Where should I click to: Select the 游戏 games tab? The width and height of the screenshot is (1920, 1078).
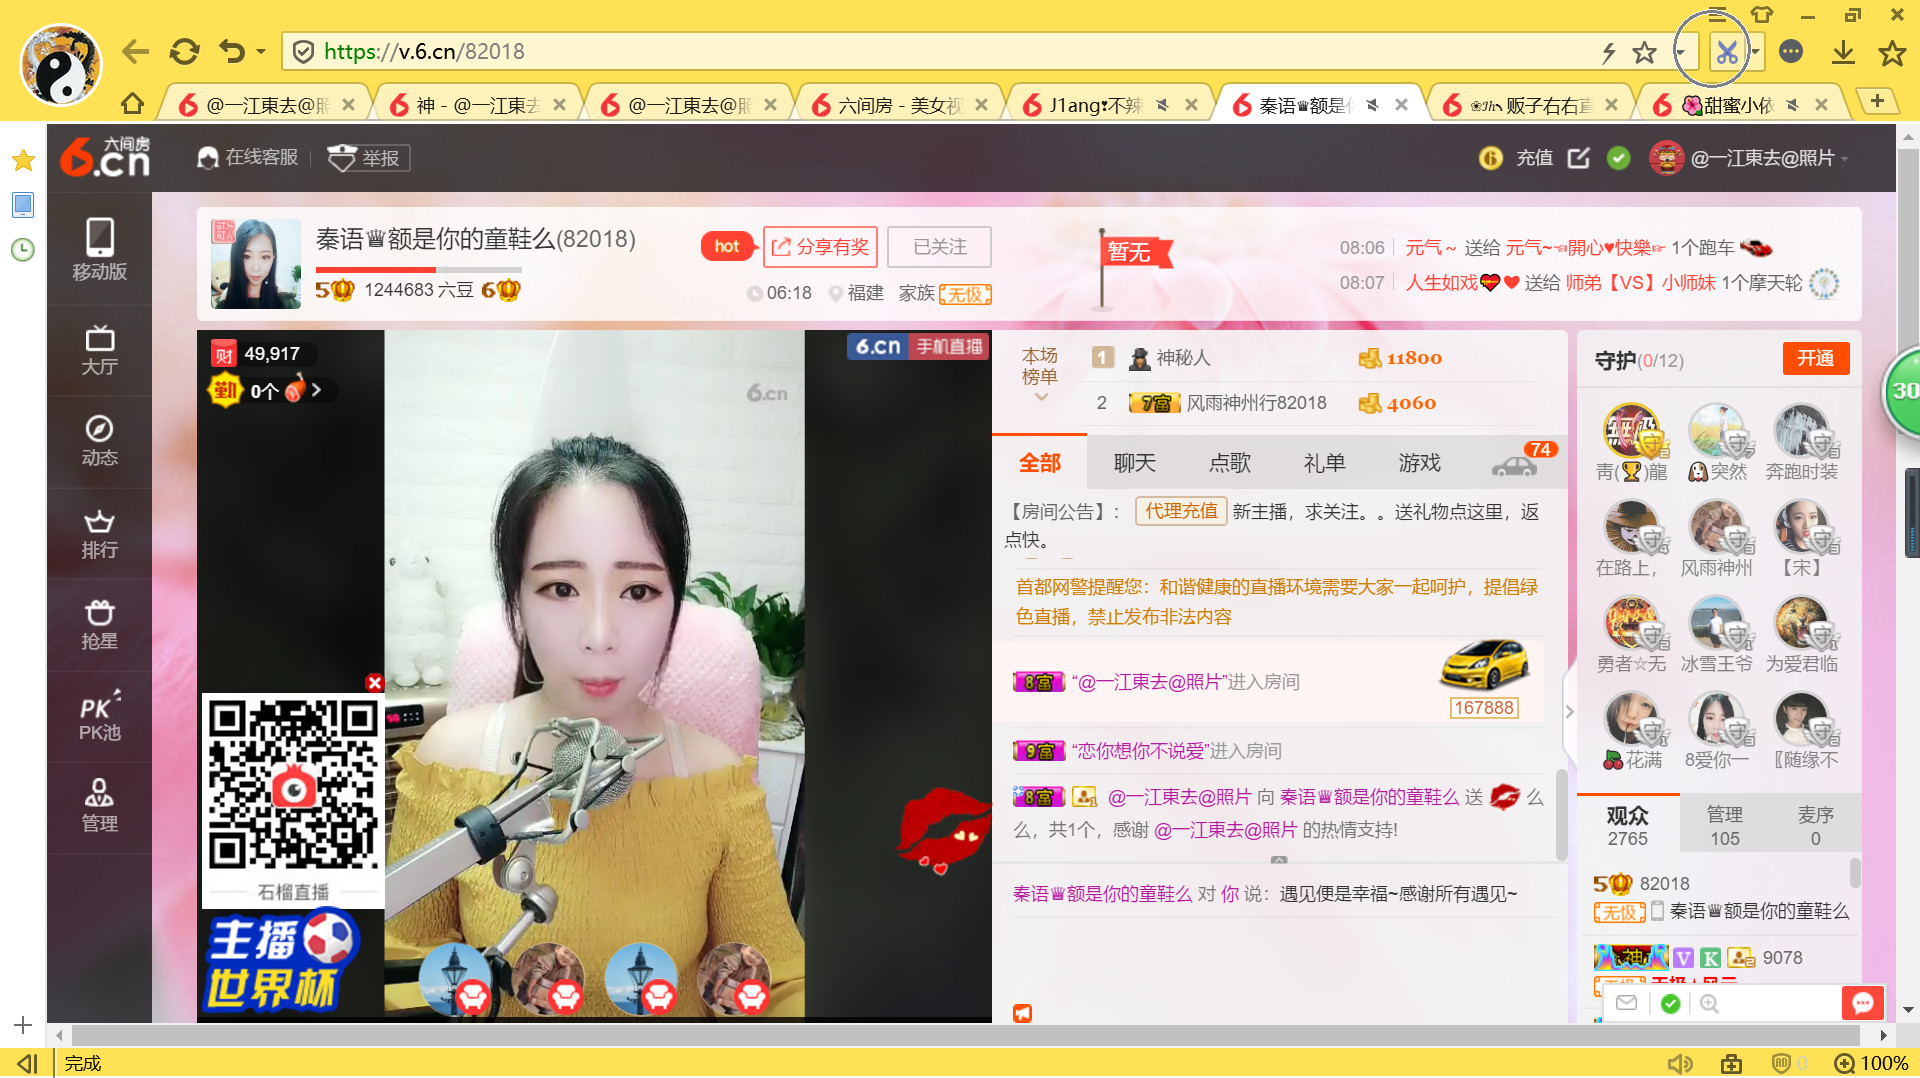(x=1419, y=463)
